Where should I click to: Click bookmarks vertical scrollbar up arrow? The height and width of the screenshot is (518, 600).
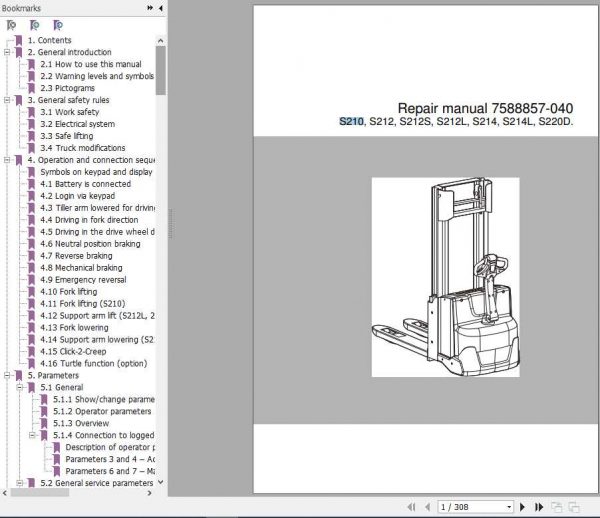pos(161,41)
